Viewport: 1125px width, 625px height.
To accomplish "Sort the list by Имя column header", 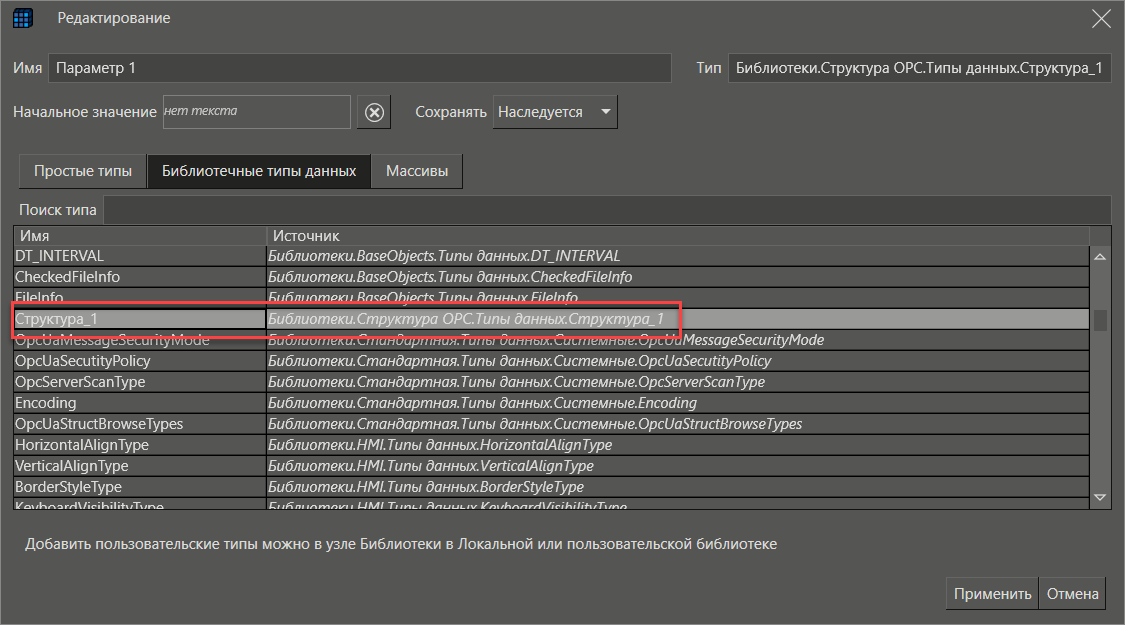I will pyautogui.click(x=140, y=235).
